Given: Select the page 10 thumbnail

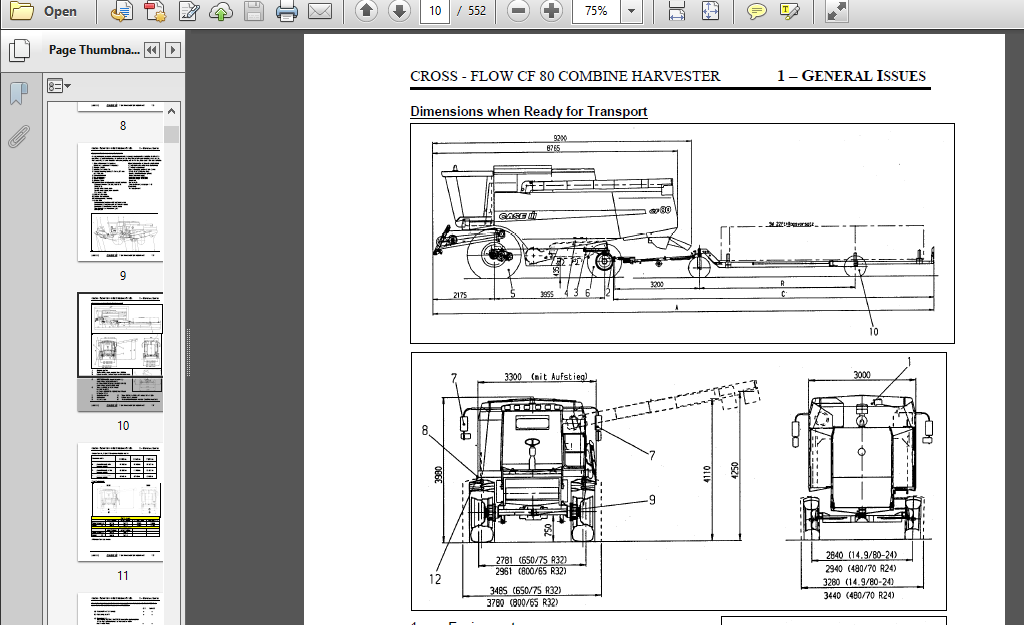Looking at the screenshot, I should tap(120, 352).
